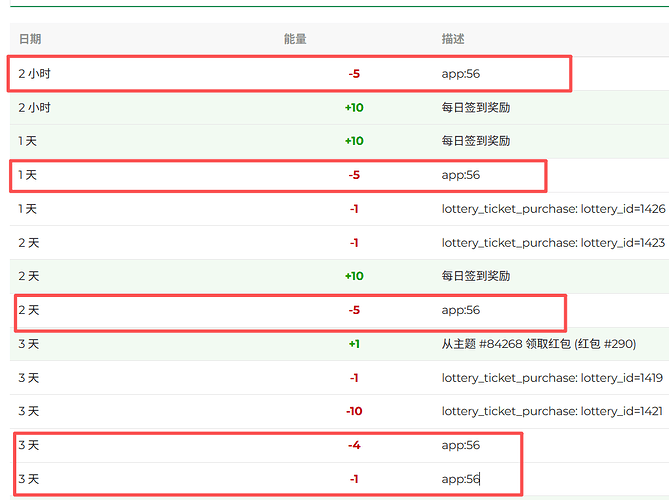Viewport: 669px width, 500px height.
Task: Select the -10 energy value
Action: (x=354, y=411)
